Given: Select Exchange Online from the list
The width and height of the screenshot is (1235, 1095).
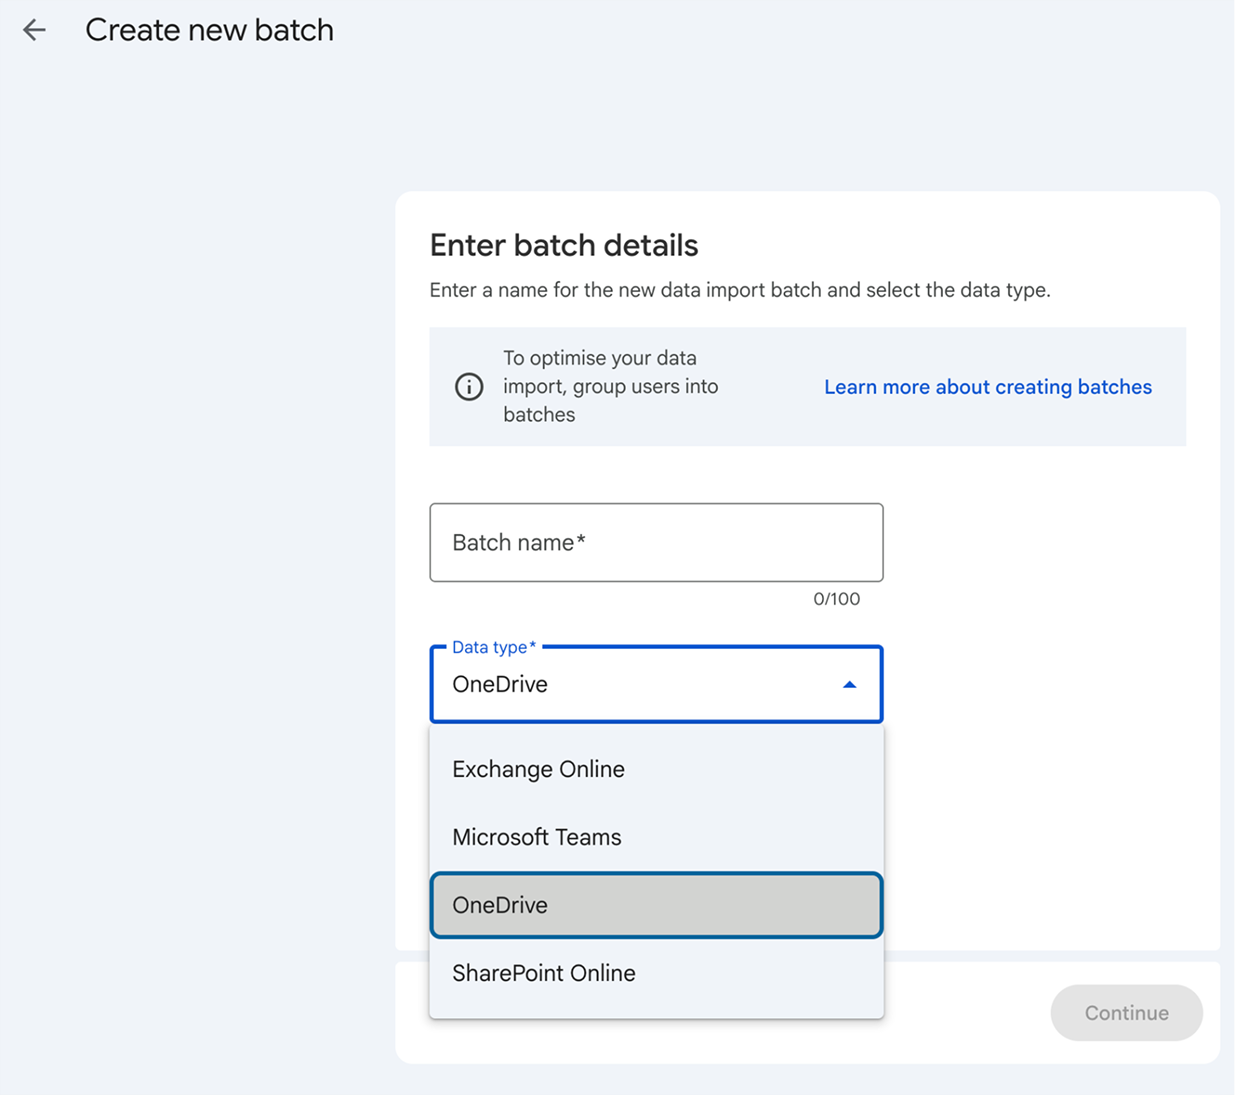Looking at the screenshot, I should (x=656, y=769).
